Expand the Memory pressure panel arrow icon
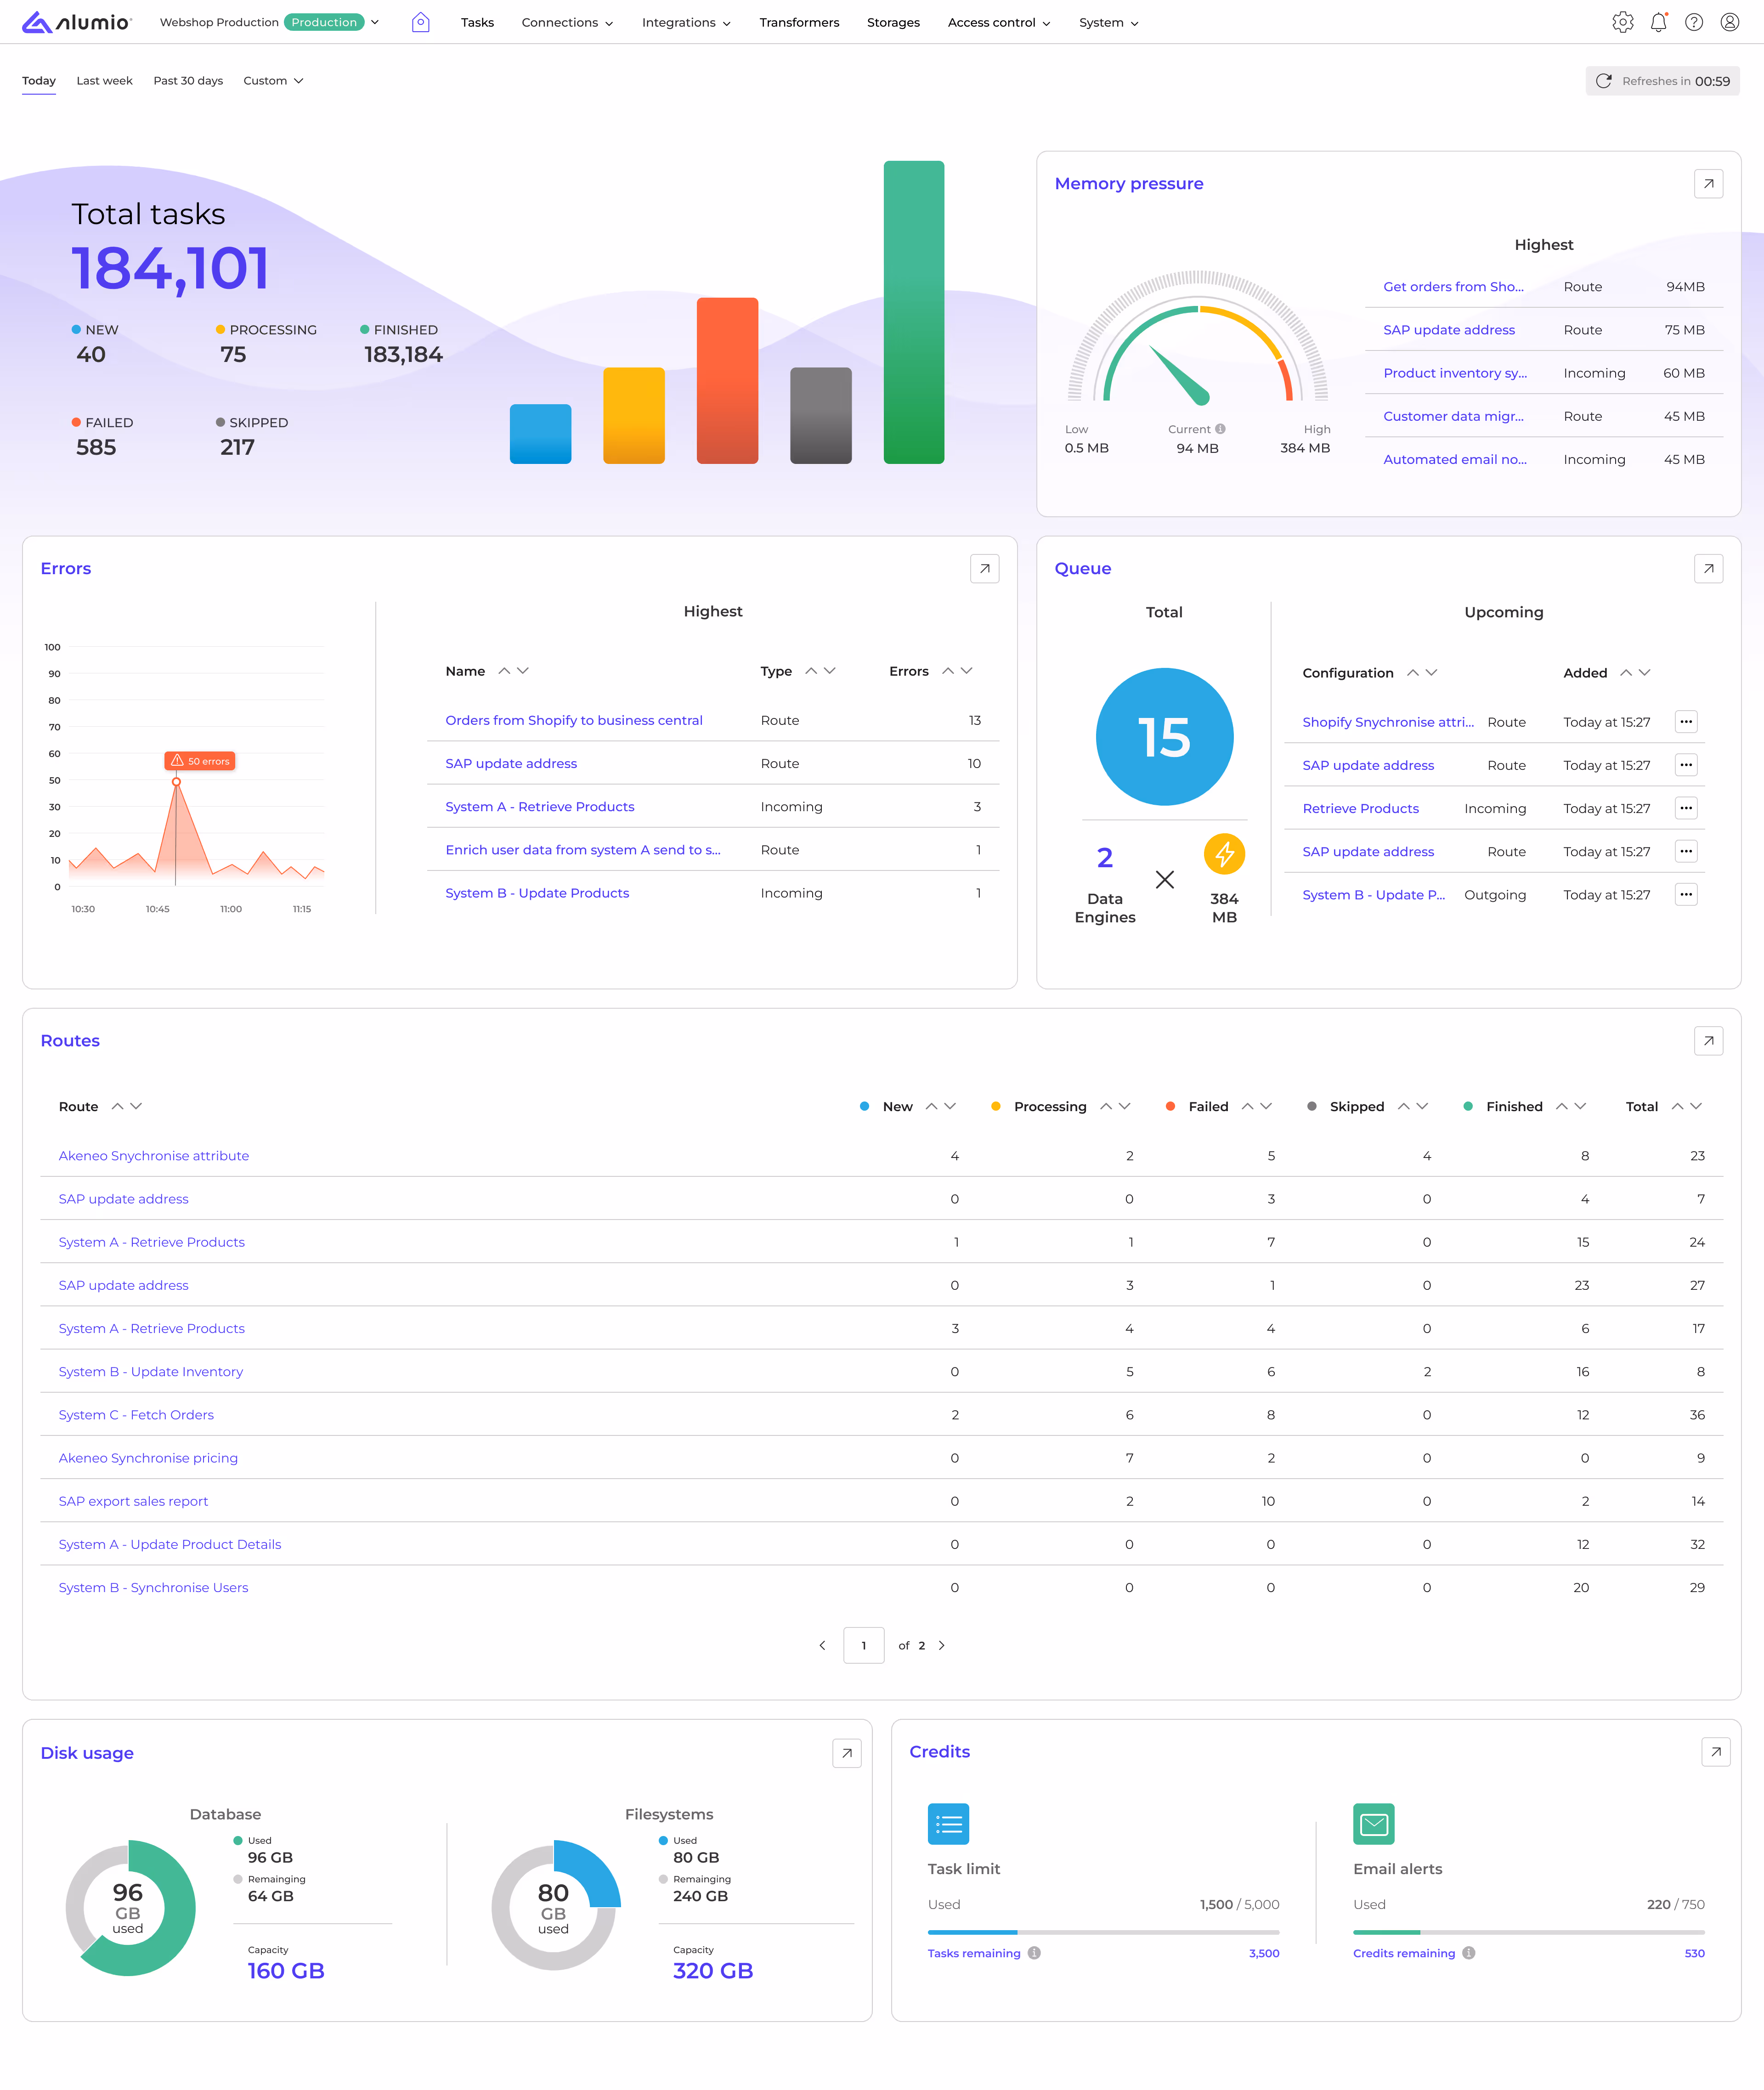 [1708, 183]
